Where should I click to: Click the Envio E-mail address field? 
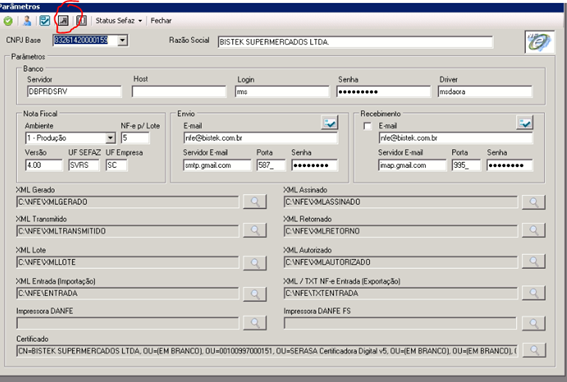point(260,138)
